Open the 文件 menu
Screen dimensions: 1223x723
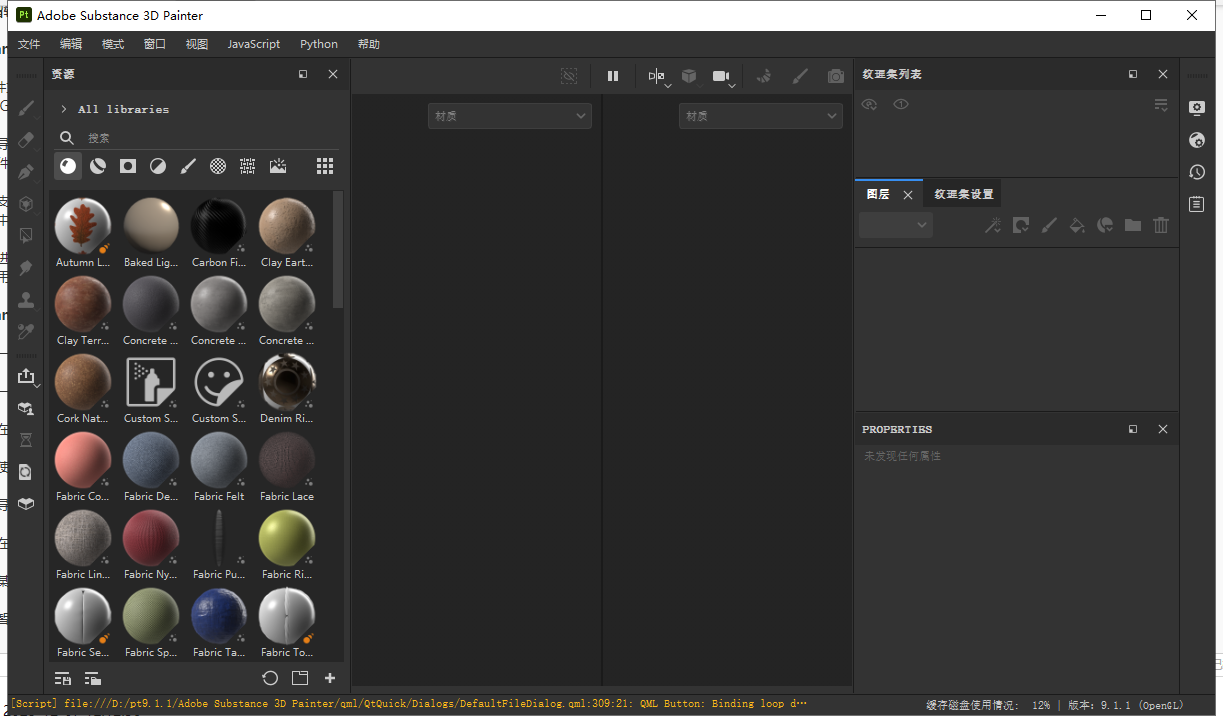(x=29, y=44)
